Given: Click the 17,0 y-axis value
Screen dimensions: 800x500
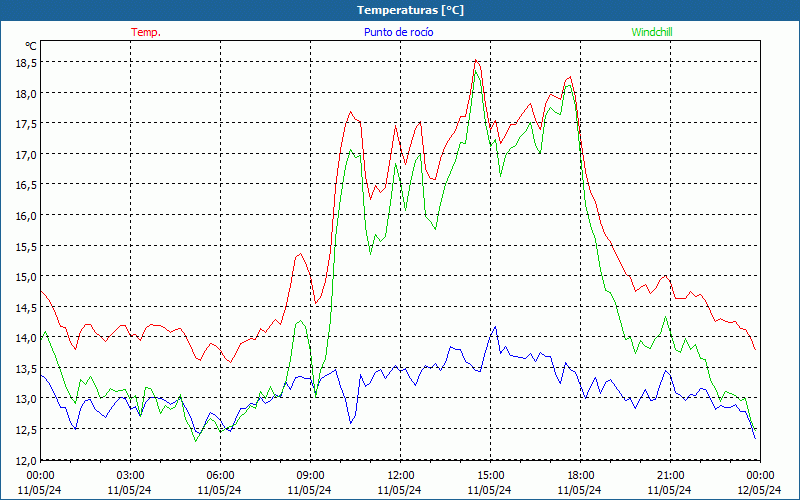Looking at the screenshot, I should click(x=28, y=154).
